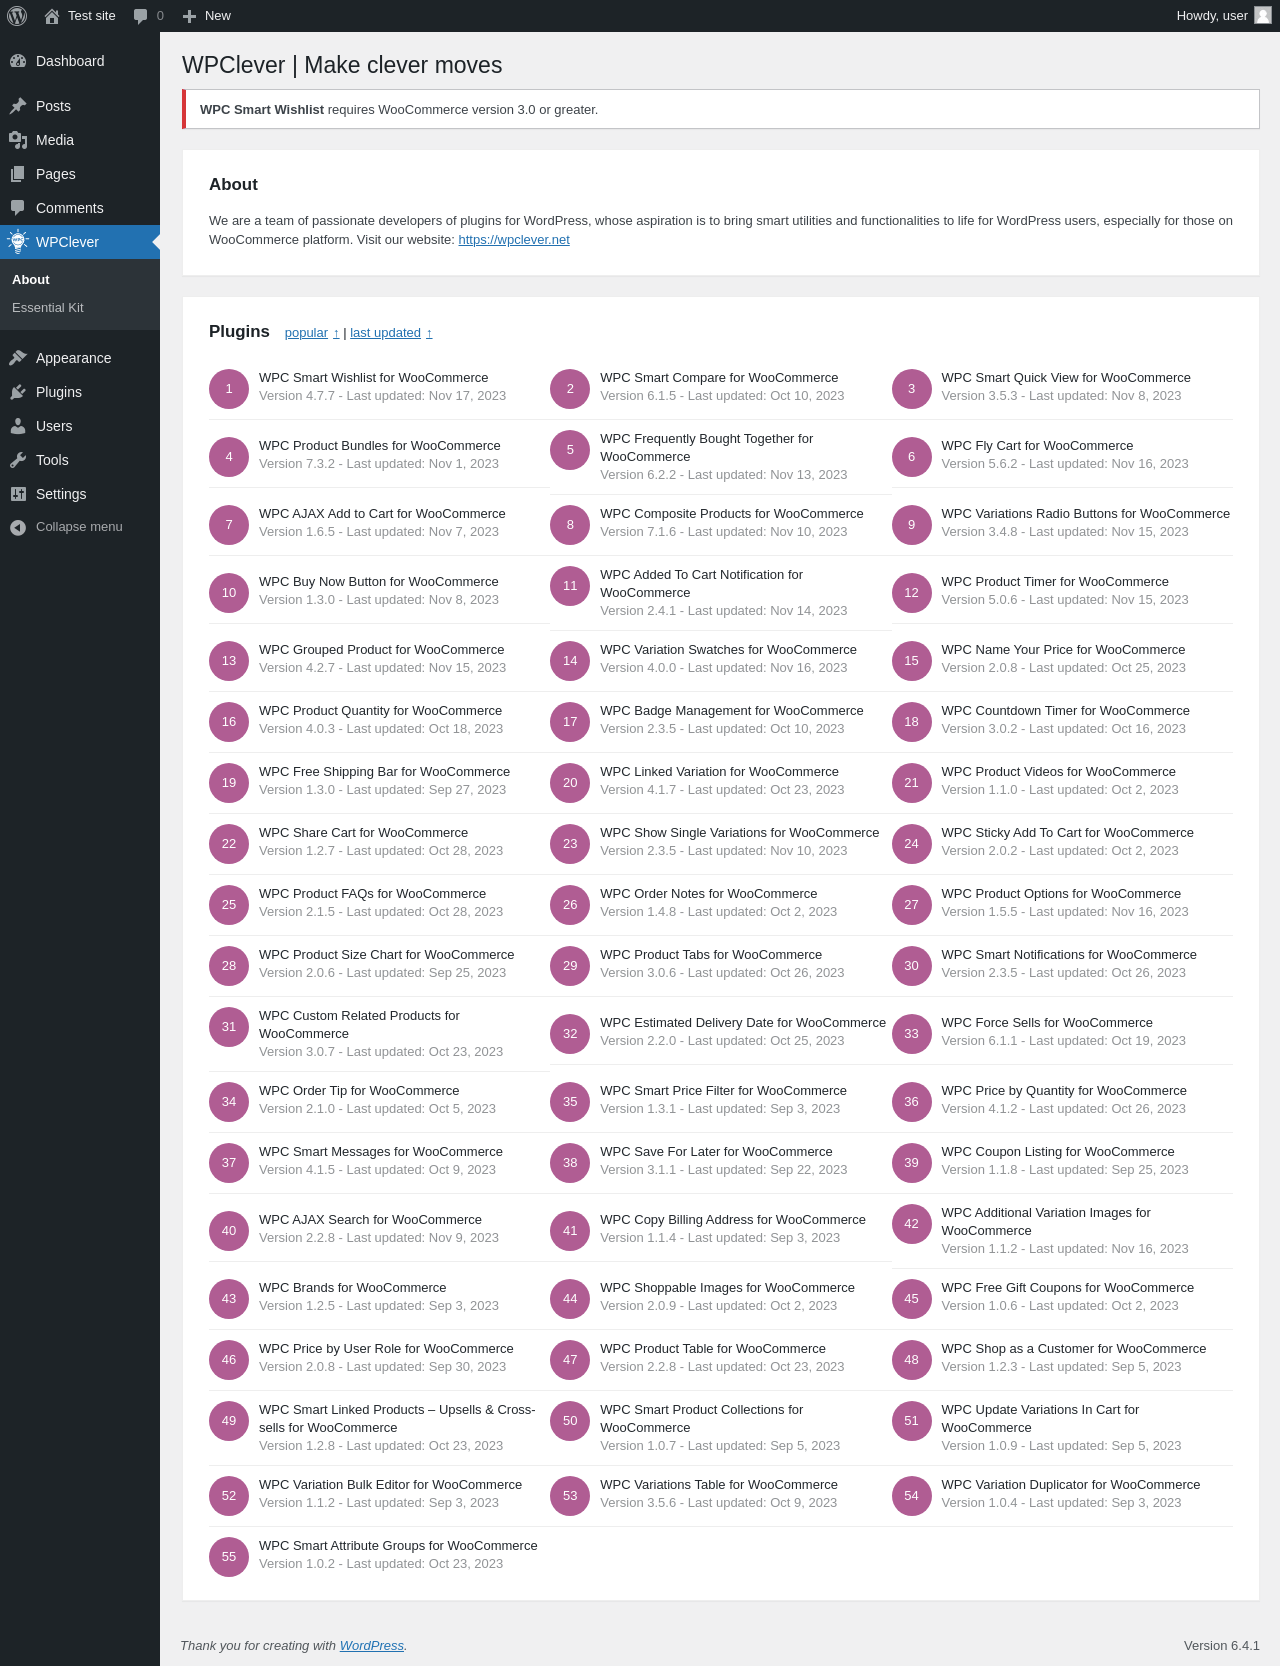Click WPC Smart Compare for WooCommerce title
The height and width of the screenshot is (1666, 1280).
pos(719,378)
